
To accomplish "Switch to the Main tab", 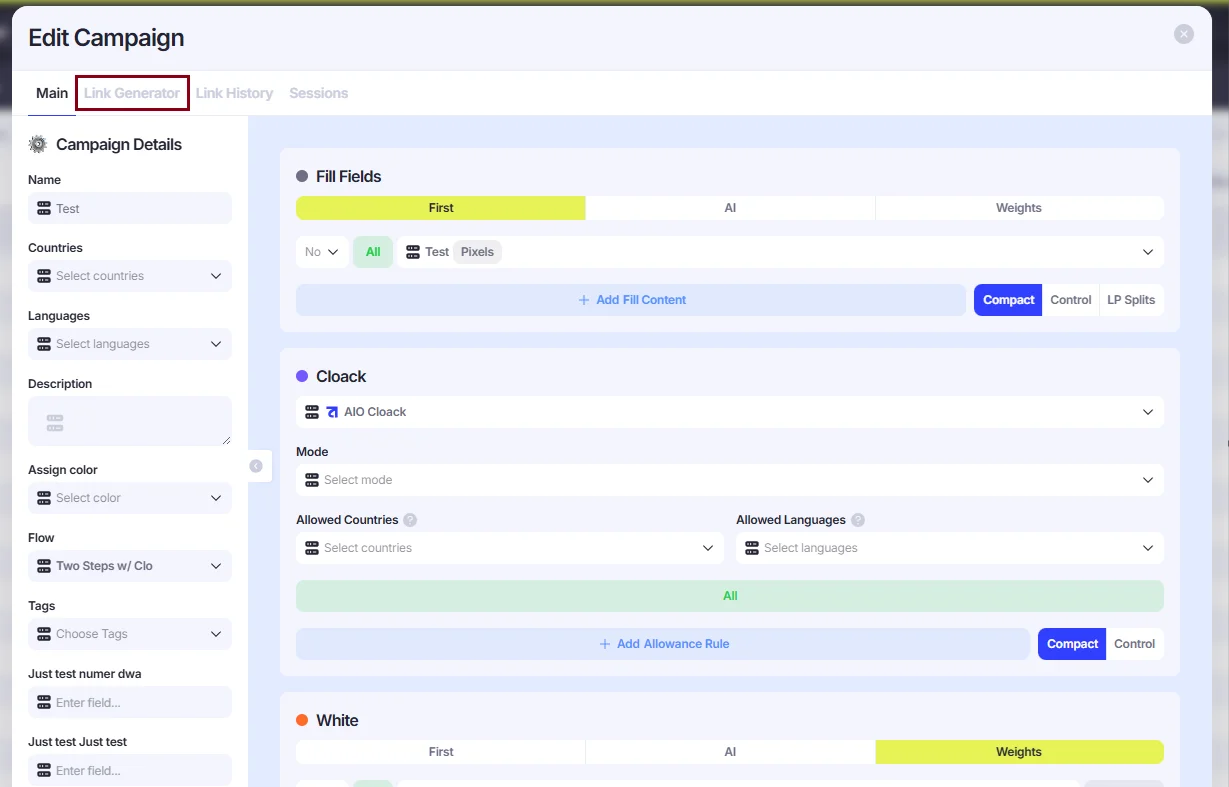I will (x=52, y=93).
